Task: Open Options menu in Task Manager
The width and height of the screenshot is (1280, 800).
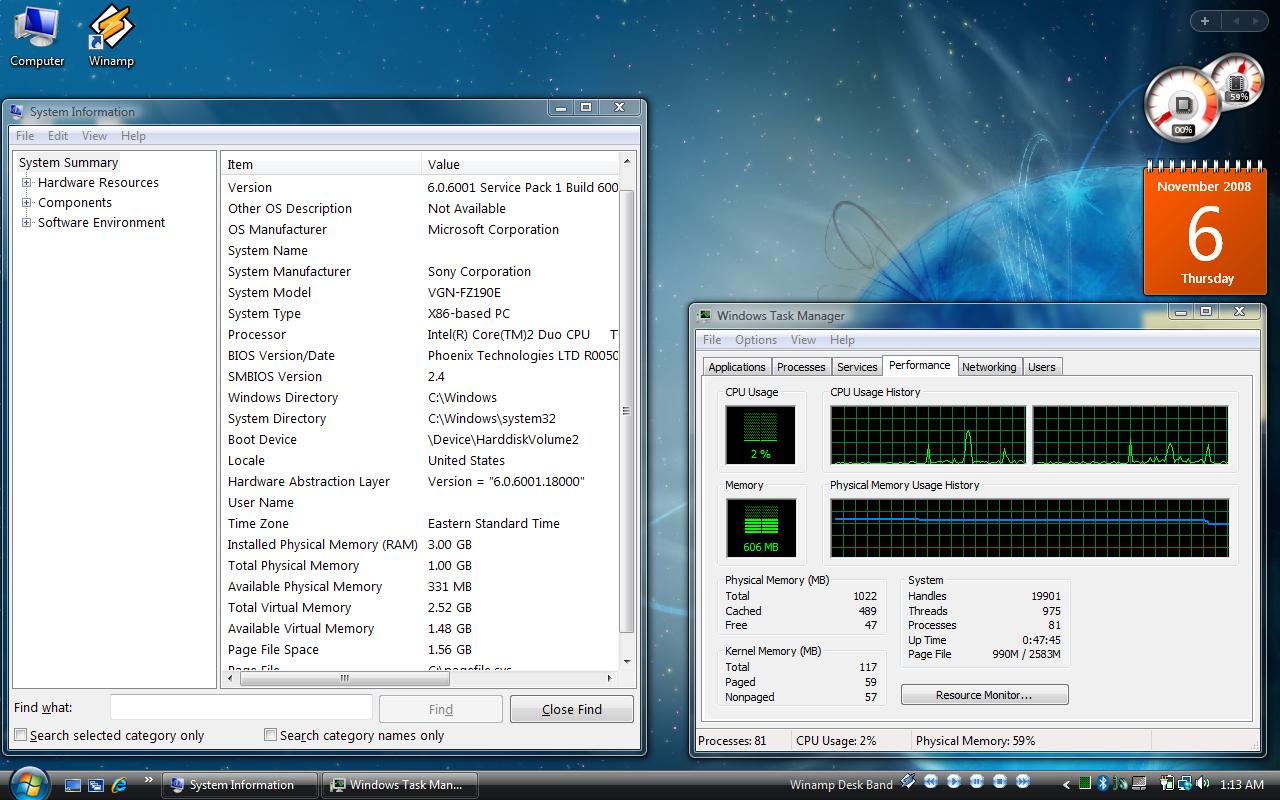Action: tap(756, 340)
